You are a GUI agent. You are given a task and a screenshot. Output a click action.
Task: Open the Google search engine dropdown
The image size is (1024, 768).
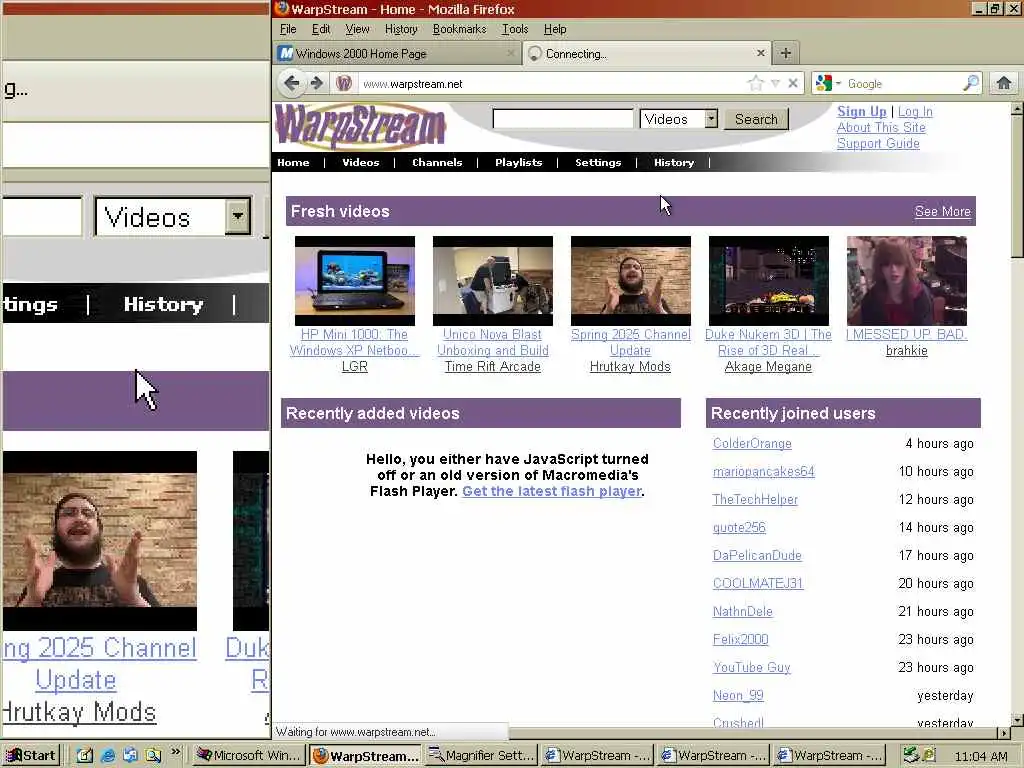click(x=838, y=84)
